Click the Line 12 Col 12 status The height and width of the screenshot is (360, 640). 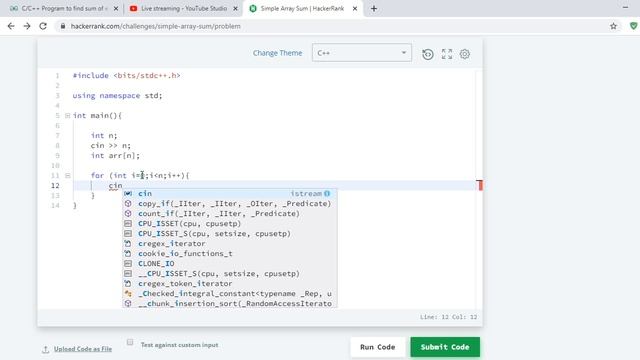pos(448,317)
